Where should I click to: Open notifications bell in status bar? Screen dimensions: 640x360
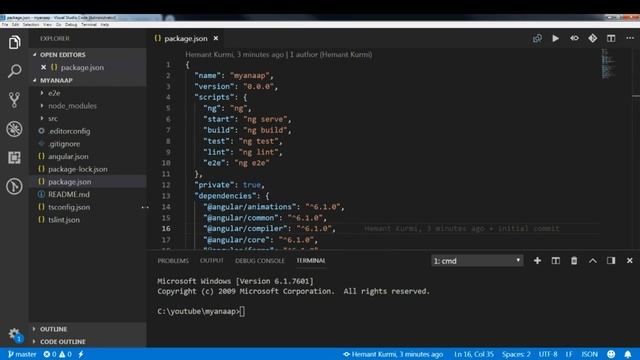click(628, 354)
